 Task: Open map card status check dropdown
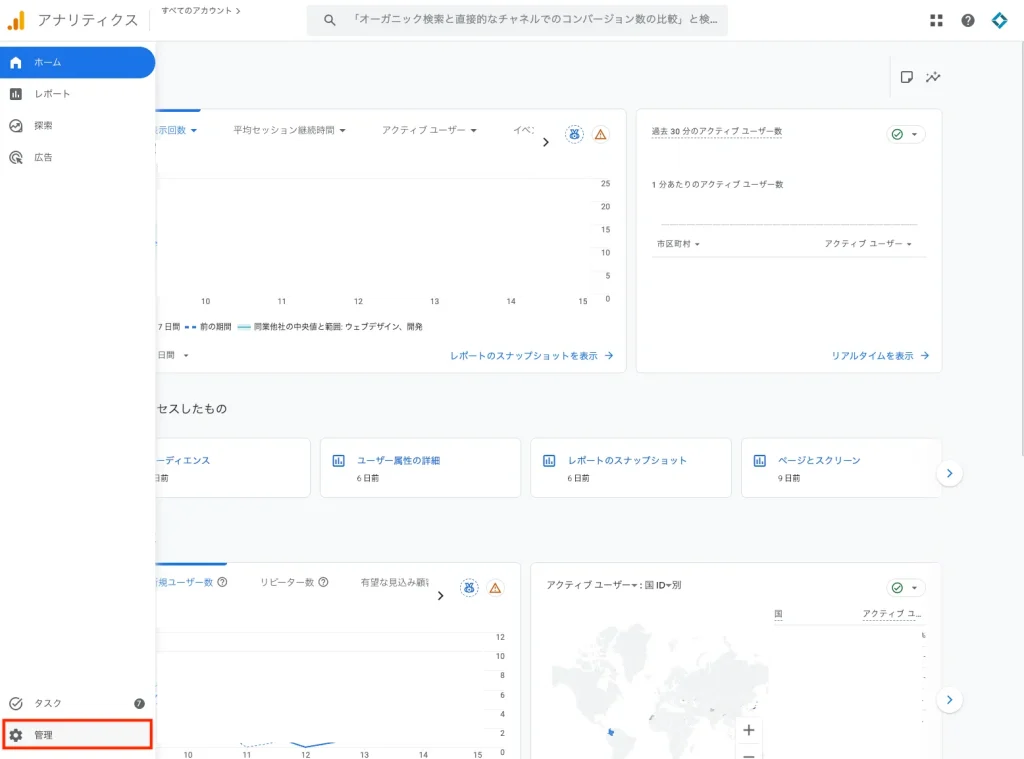[905, 588]
